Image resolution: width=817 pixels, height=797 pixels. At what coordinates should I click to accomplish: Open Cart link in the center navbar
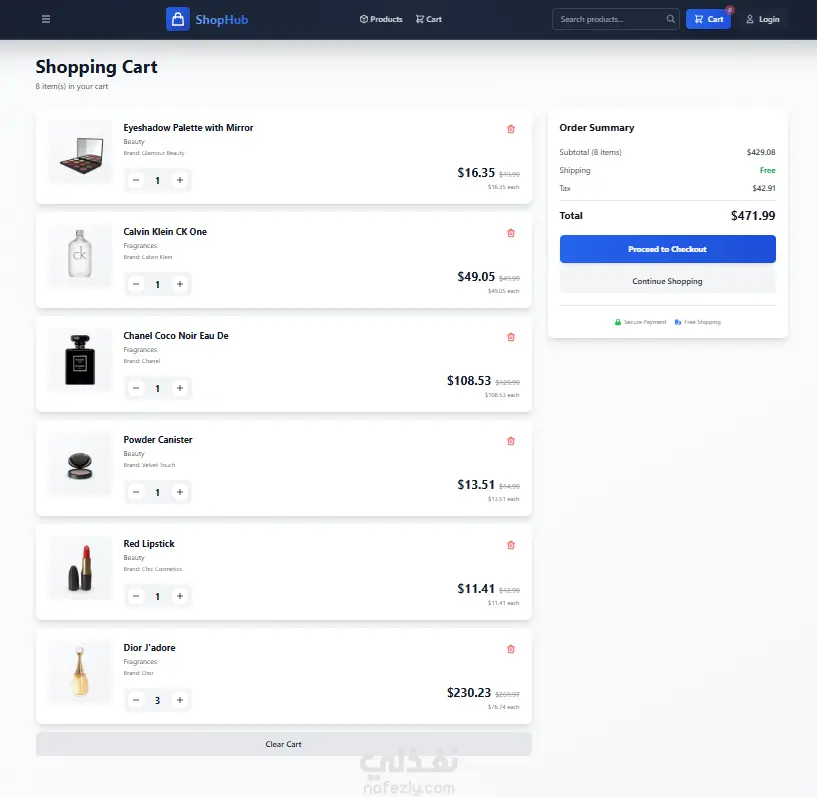[428, 19]
